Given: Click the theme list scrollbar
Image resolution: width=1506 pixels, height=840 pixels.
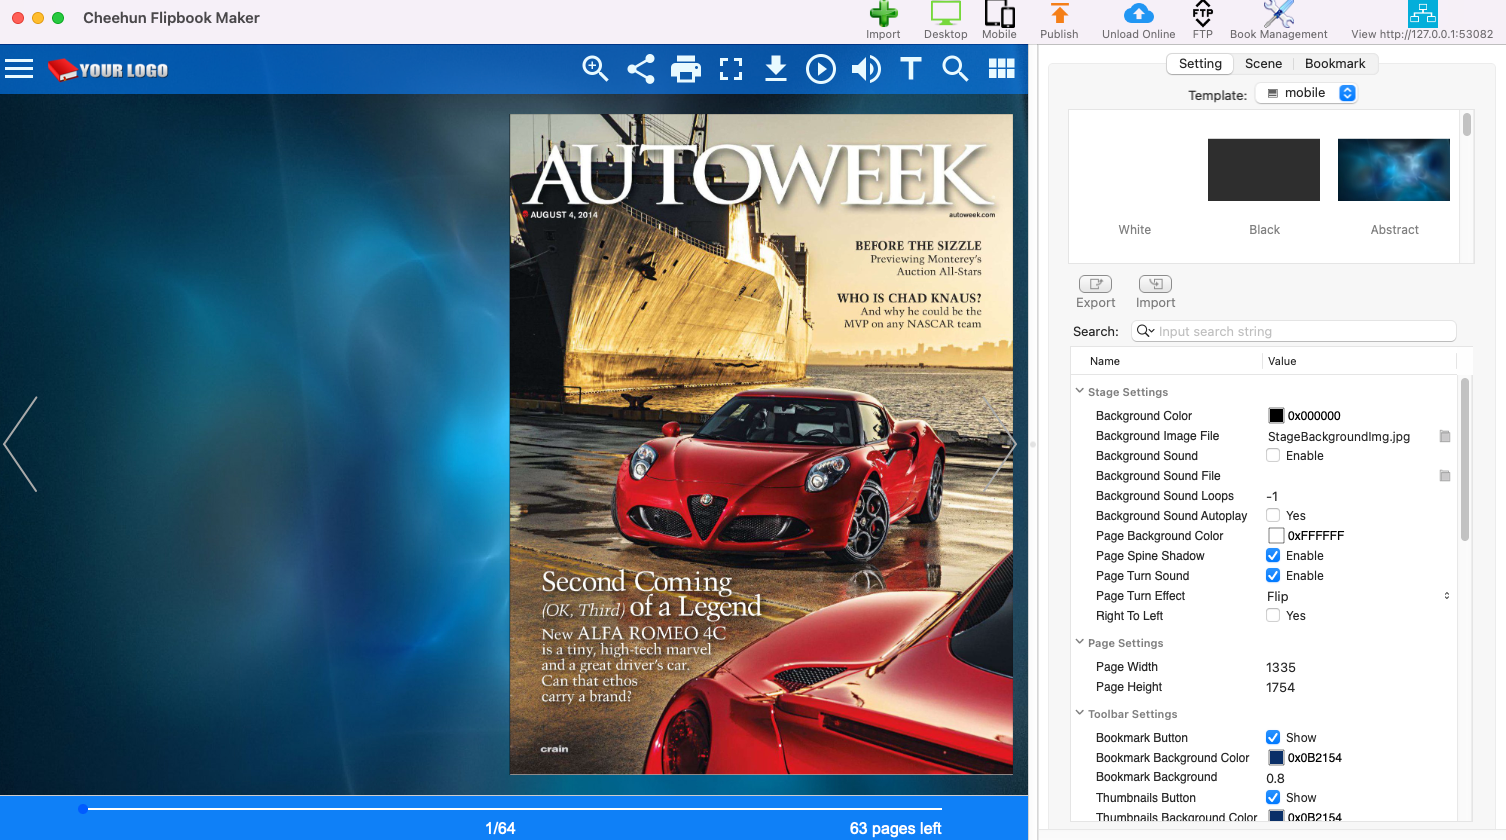Looking at the screenshot, I should coord(1467,124).
